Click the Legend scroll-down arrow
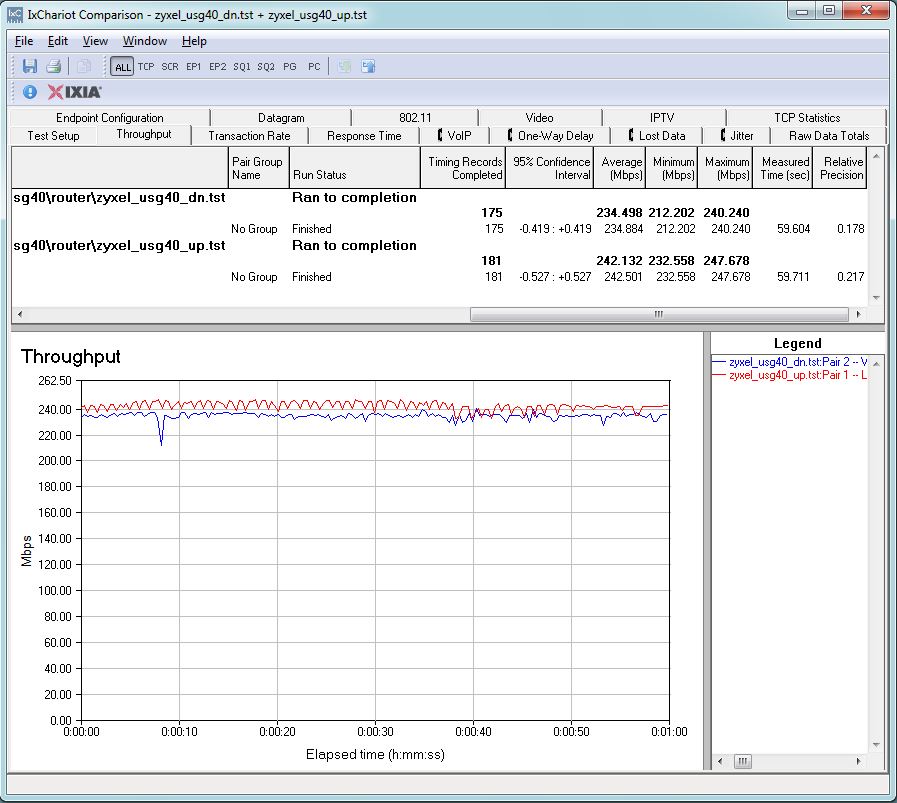 coord(876,745)
